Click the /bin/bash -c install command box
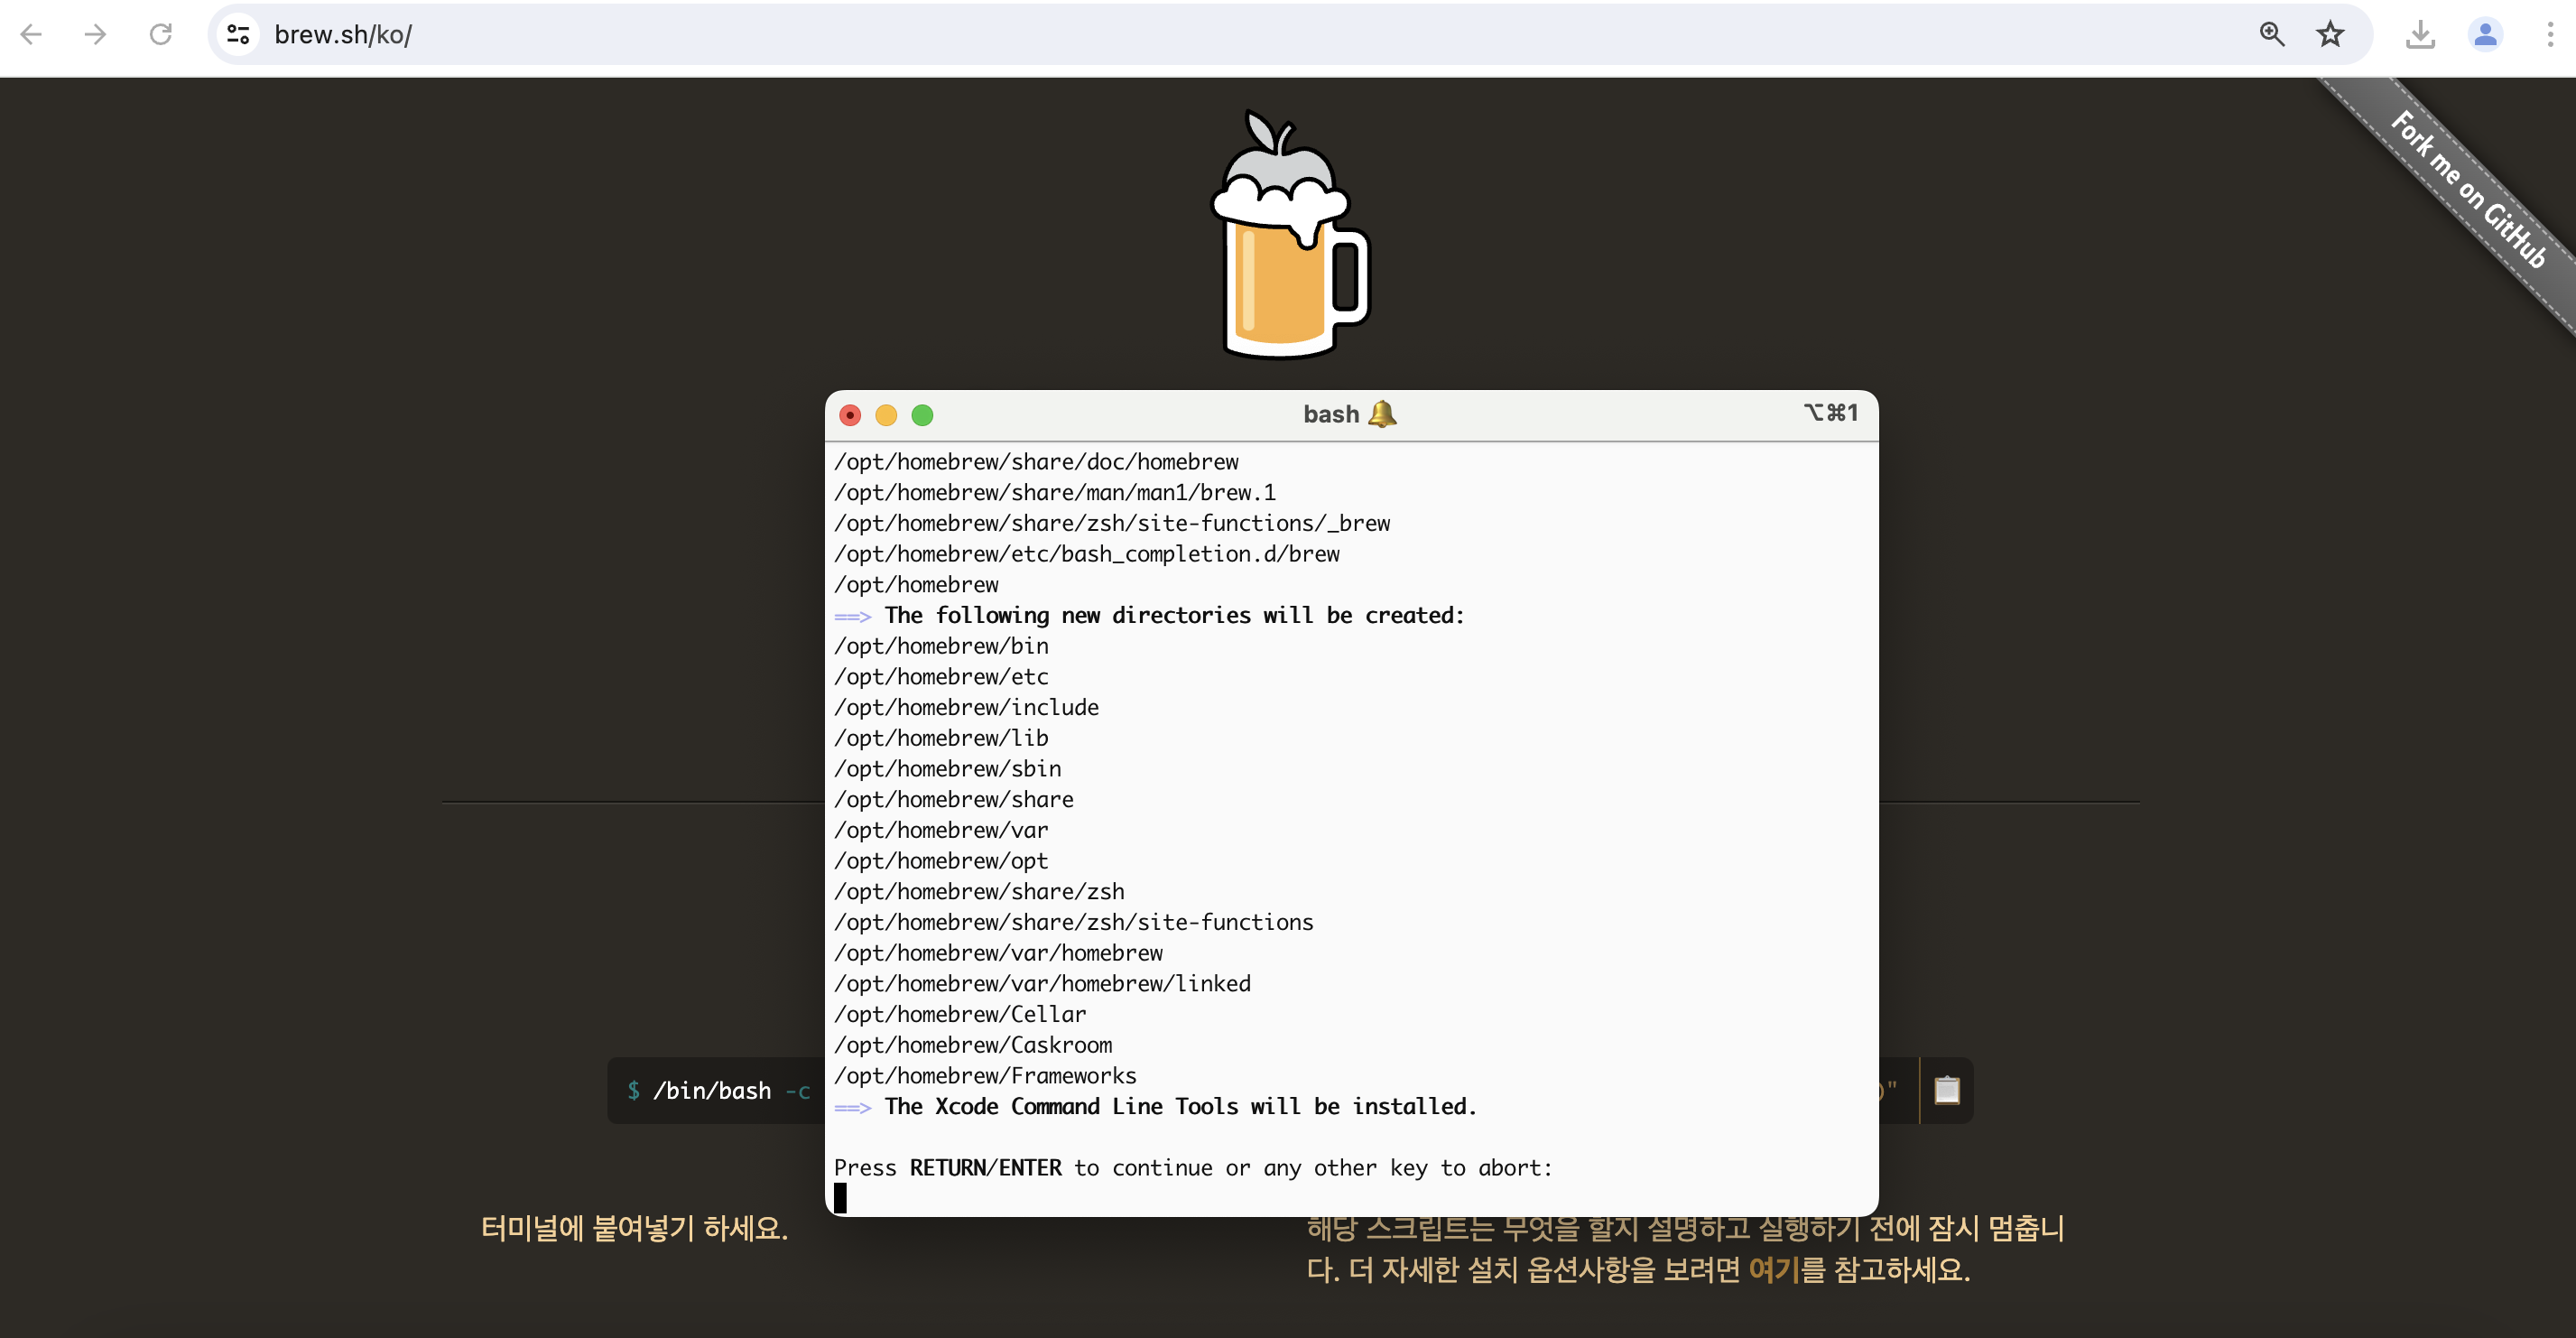This screenshot has height=1338, width=2576. click(x=716, y=1091)
